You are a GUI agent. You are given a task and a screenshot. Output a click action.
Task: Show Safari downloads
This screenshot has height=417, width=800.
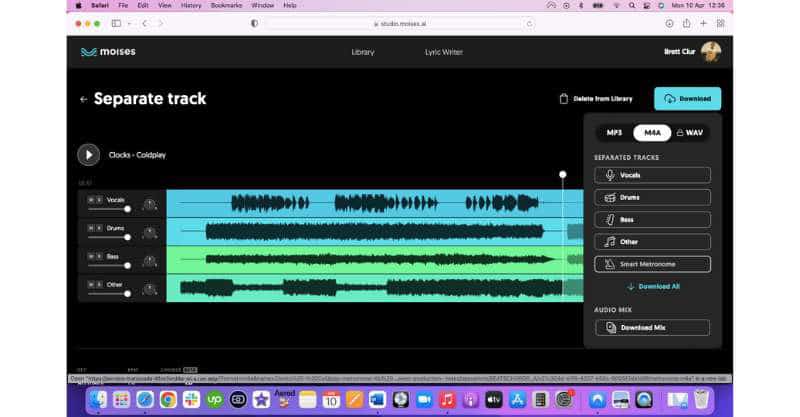(669, 23)
